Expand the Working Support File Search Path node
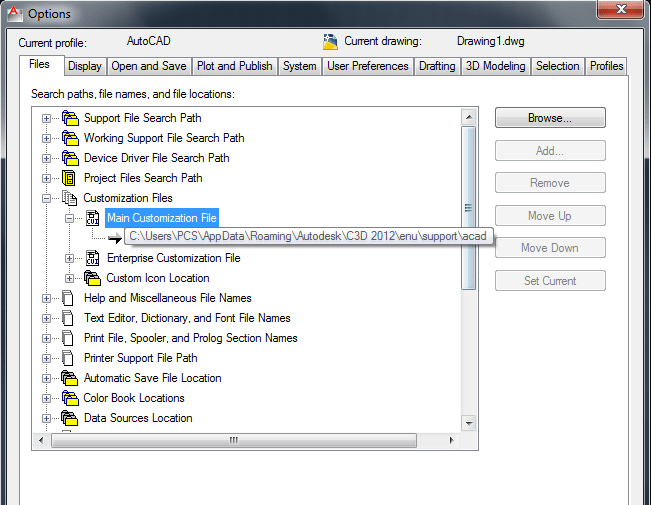651x505 pixels. [x=46, y=138]
